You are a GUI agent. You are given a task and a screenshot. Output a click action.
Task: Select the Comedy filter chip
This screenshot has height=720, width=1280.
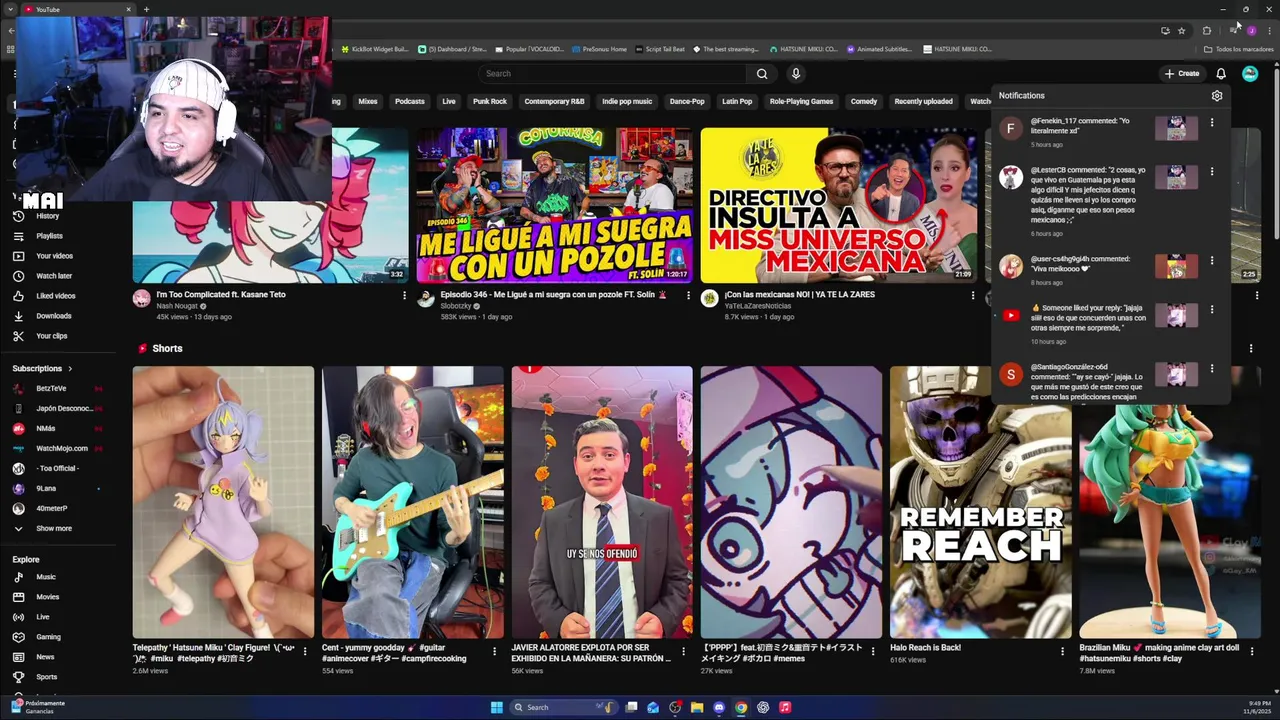coord(864,102)
